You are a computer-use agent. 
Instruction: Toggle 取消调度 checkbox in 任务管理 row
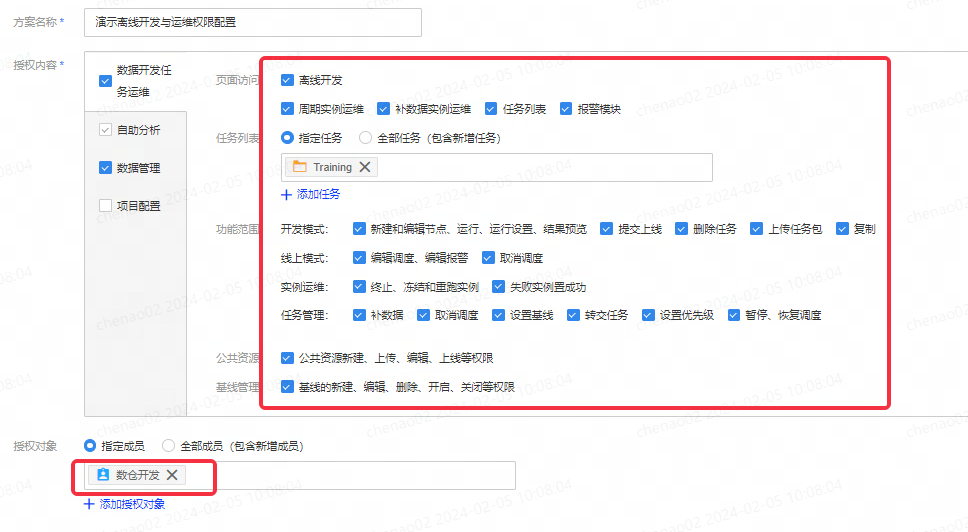tap(424, 315)
